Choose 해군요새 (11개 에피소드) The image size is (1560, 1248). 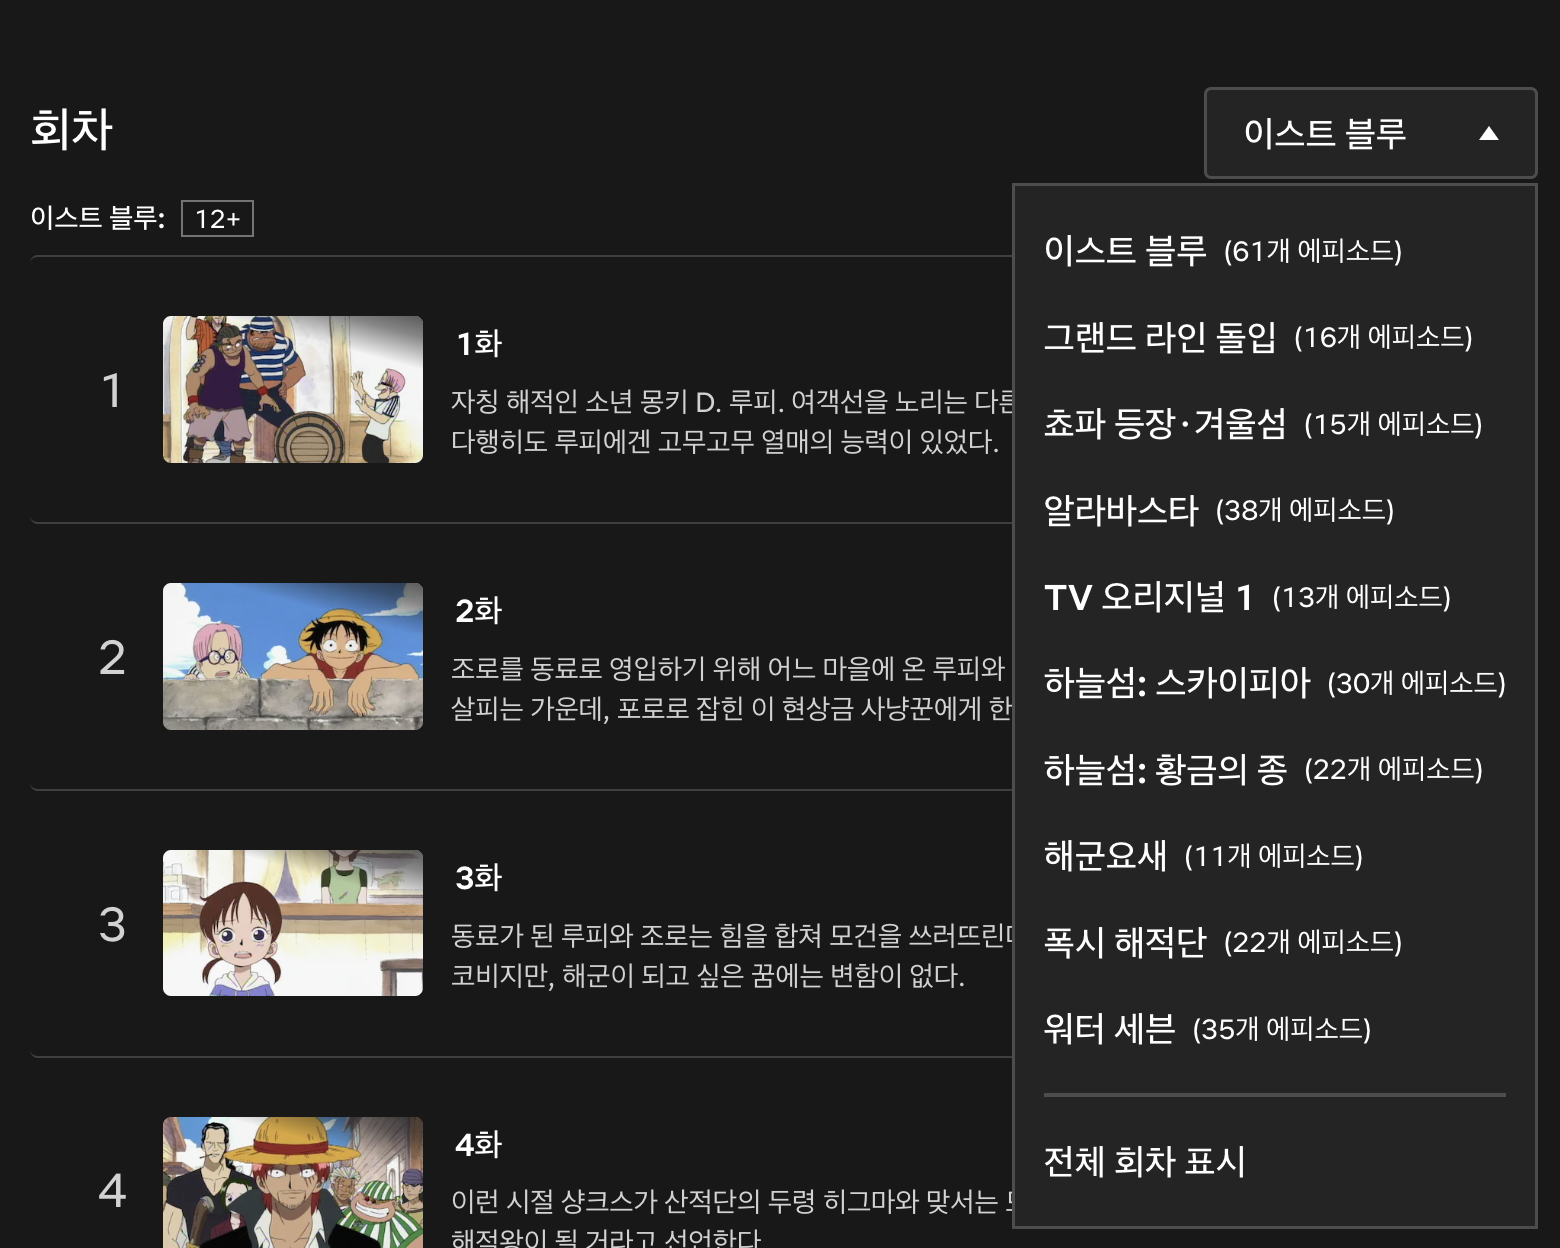[x=1275, y=856]
